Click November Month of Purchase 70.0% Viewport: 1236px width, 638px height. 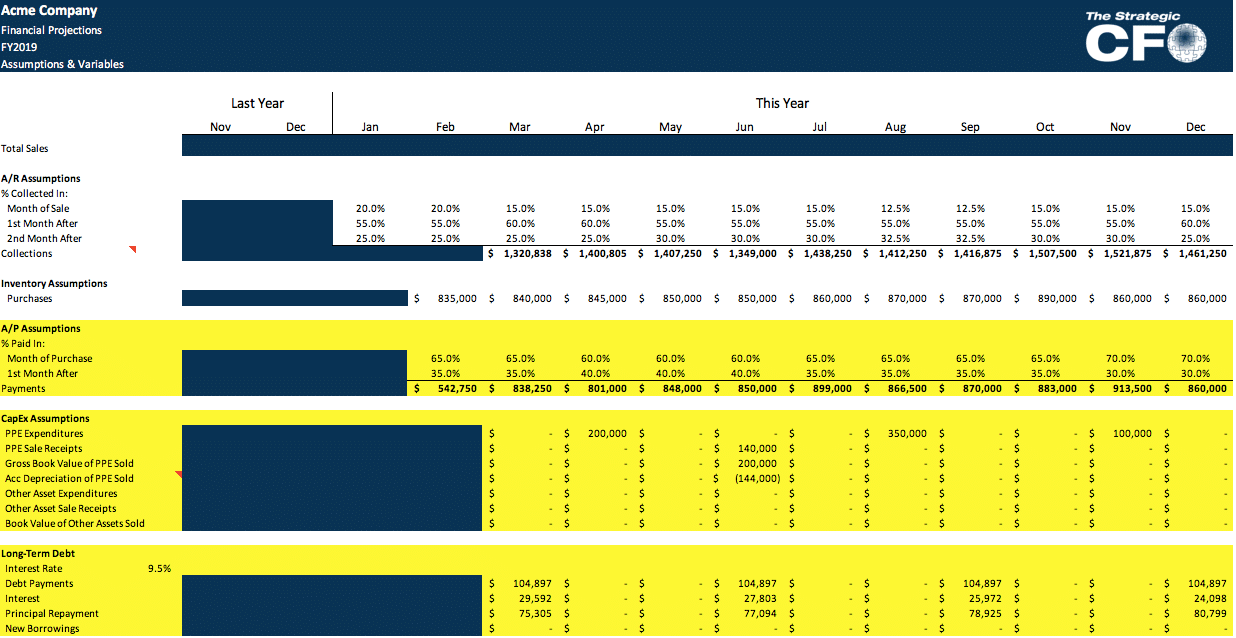[1120, 358]
